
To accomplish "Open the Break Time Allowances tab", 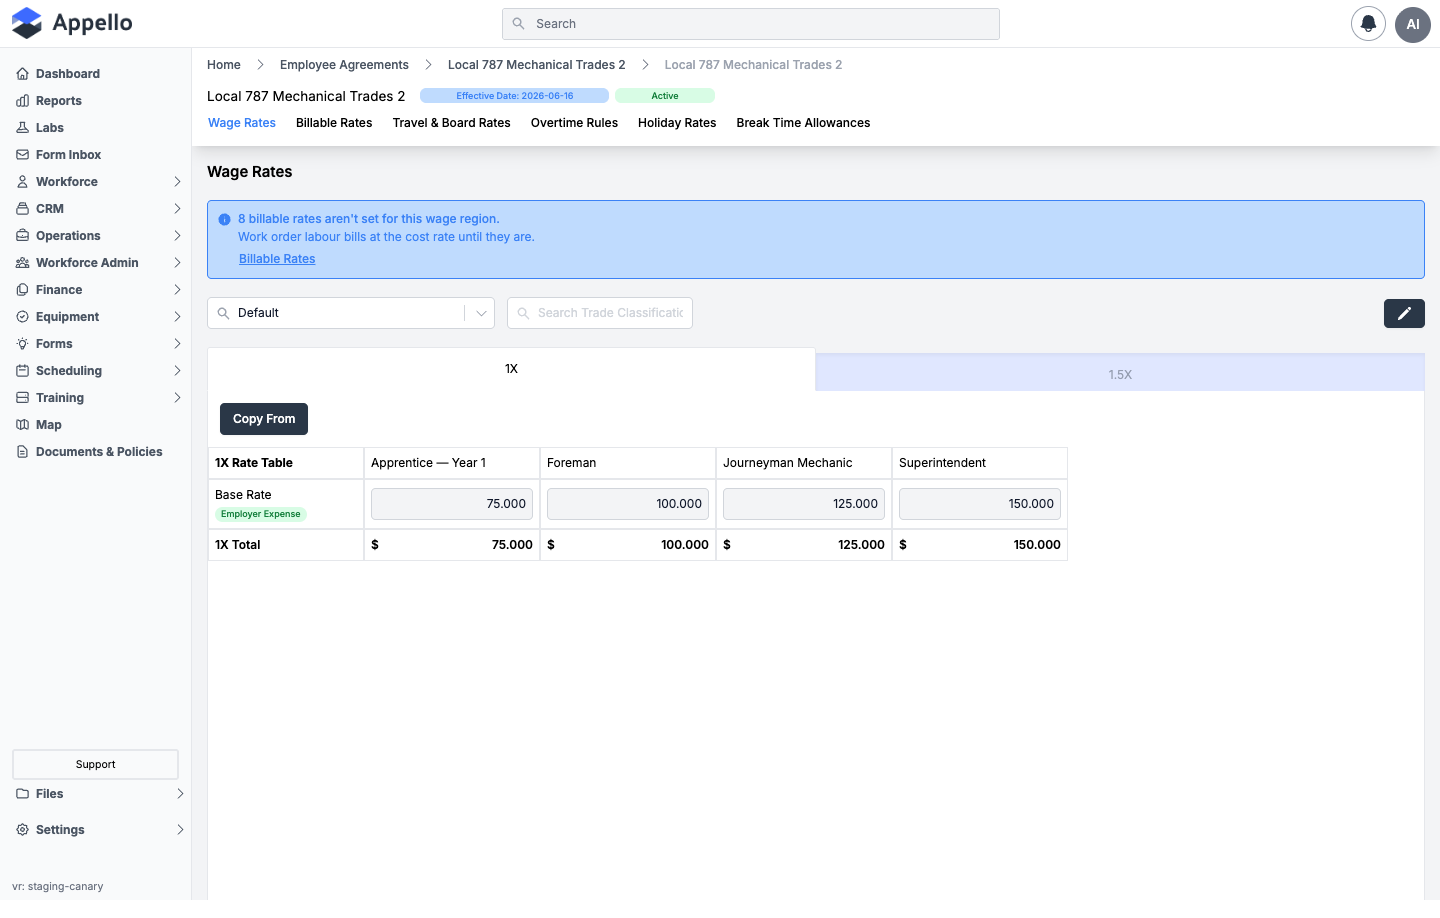I will pos(803,123).
